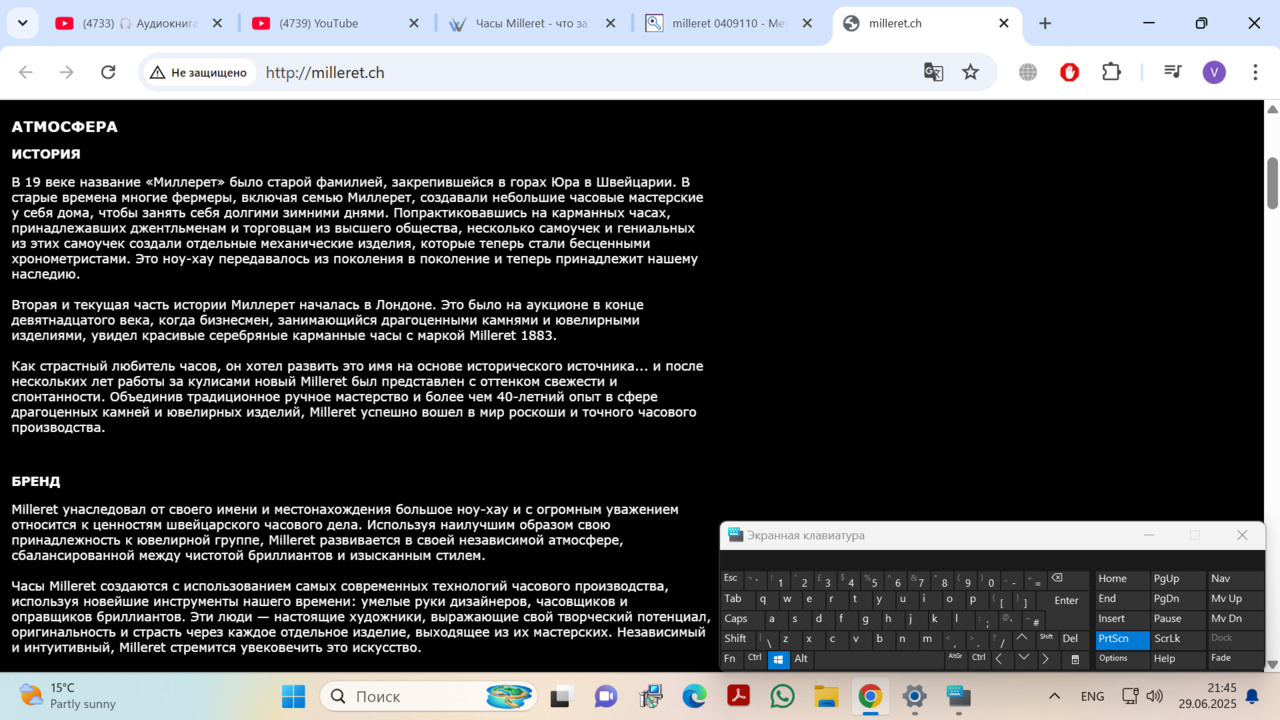Click the 'АТМОСФЕРА' heading
1280x720 pixels.
64,127
